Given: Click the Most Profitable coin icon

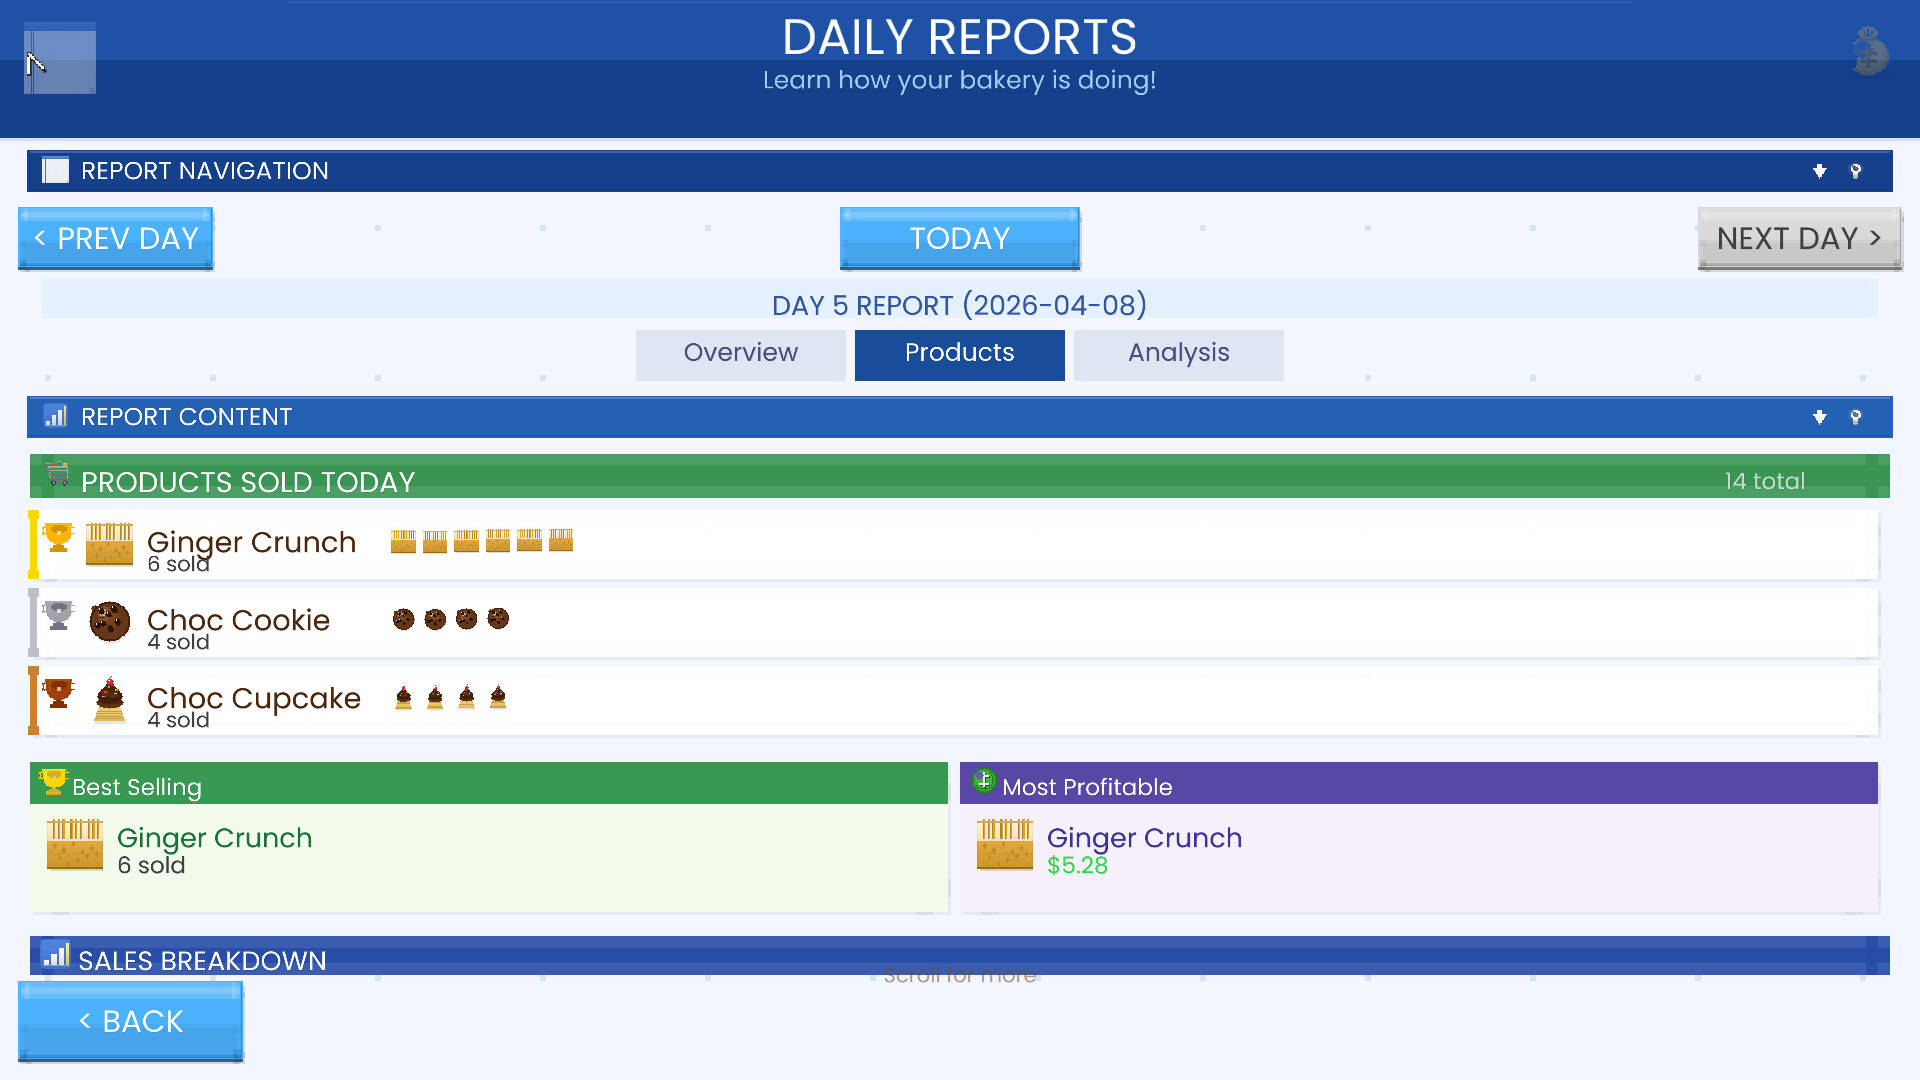Looking at the screenshot, I should tap(984, 781).
